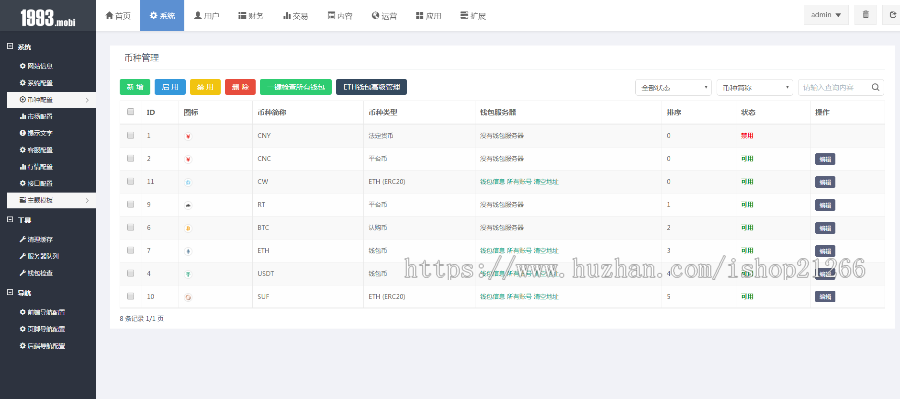Click the CW coin icon
The image size is (900, 399).
pos(188,183)
